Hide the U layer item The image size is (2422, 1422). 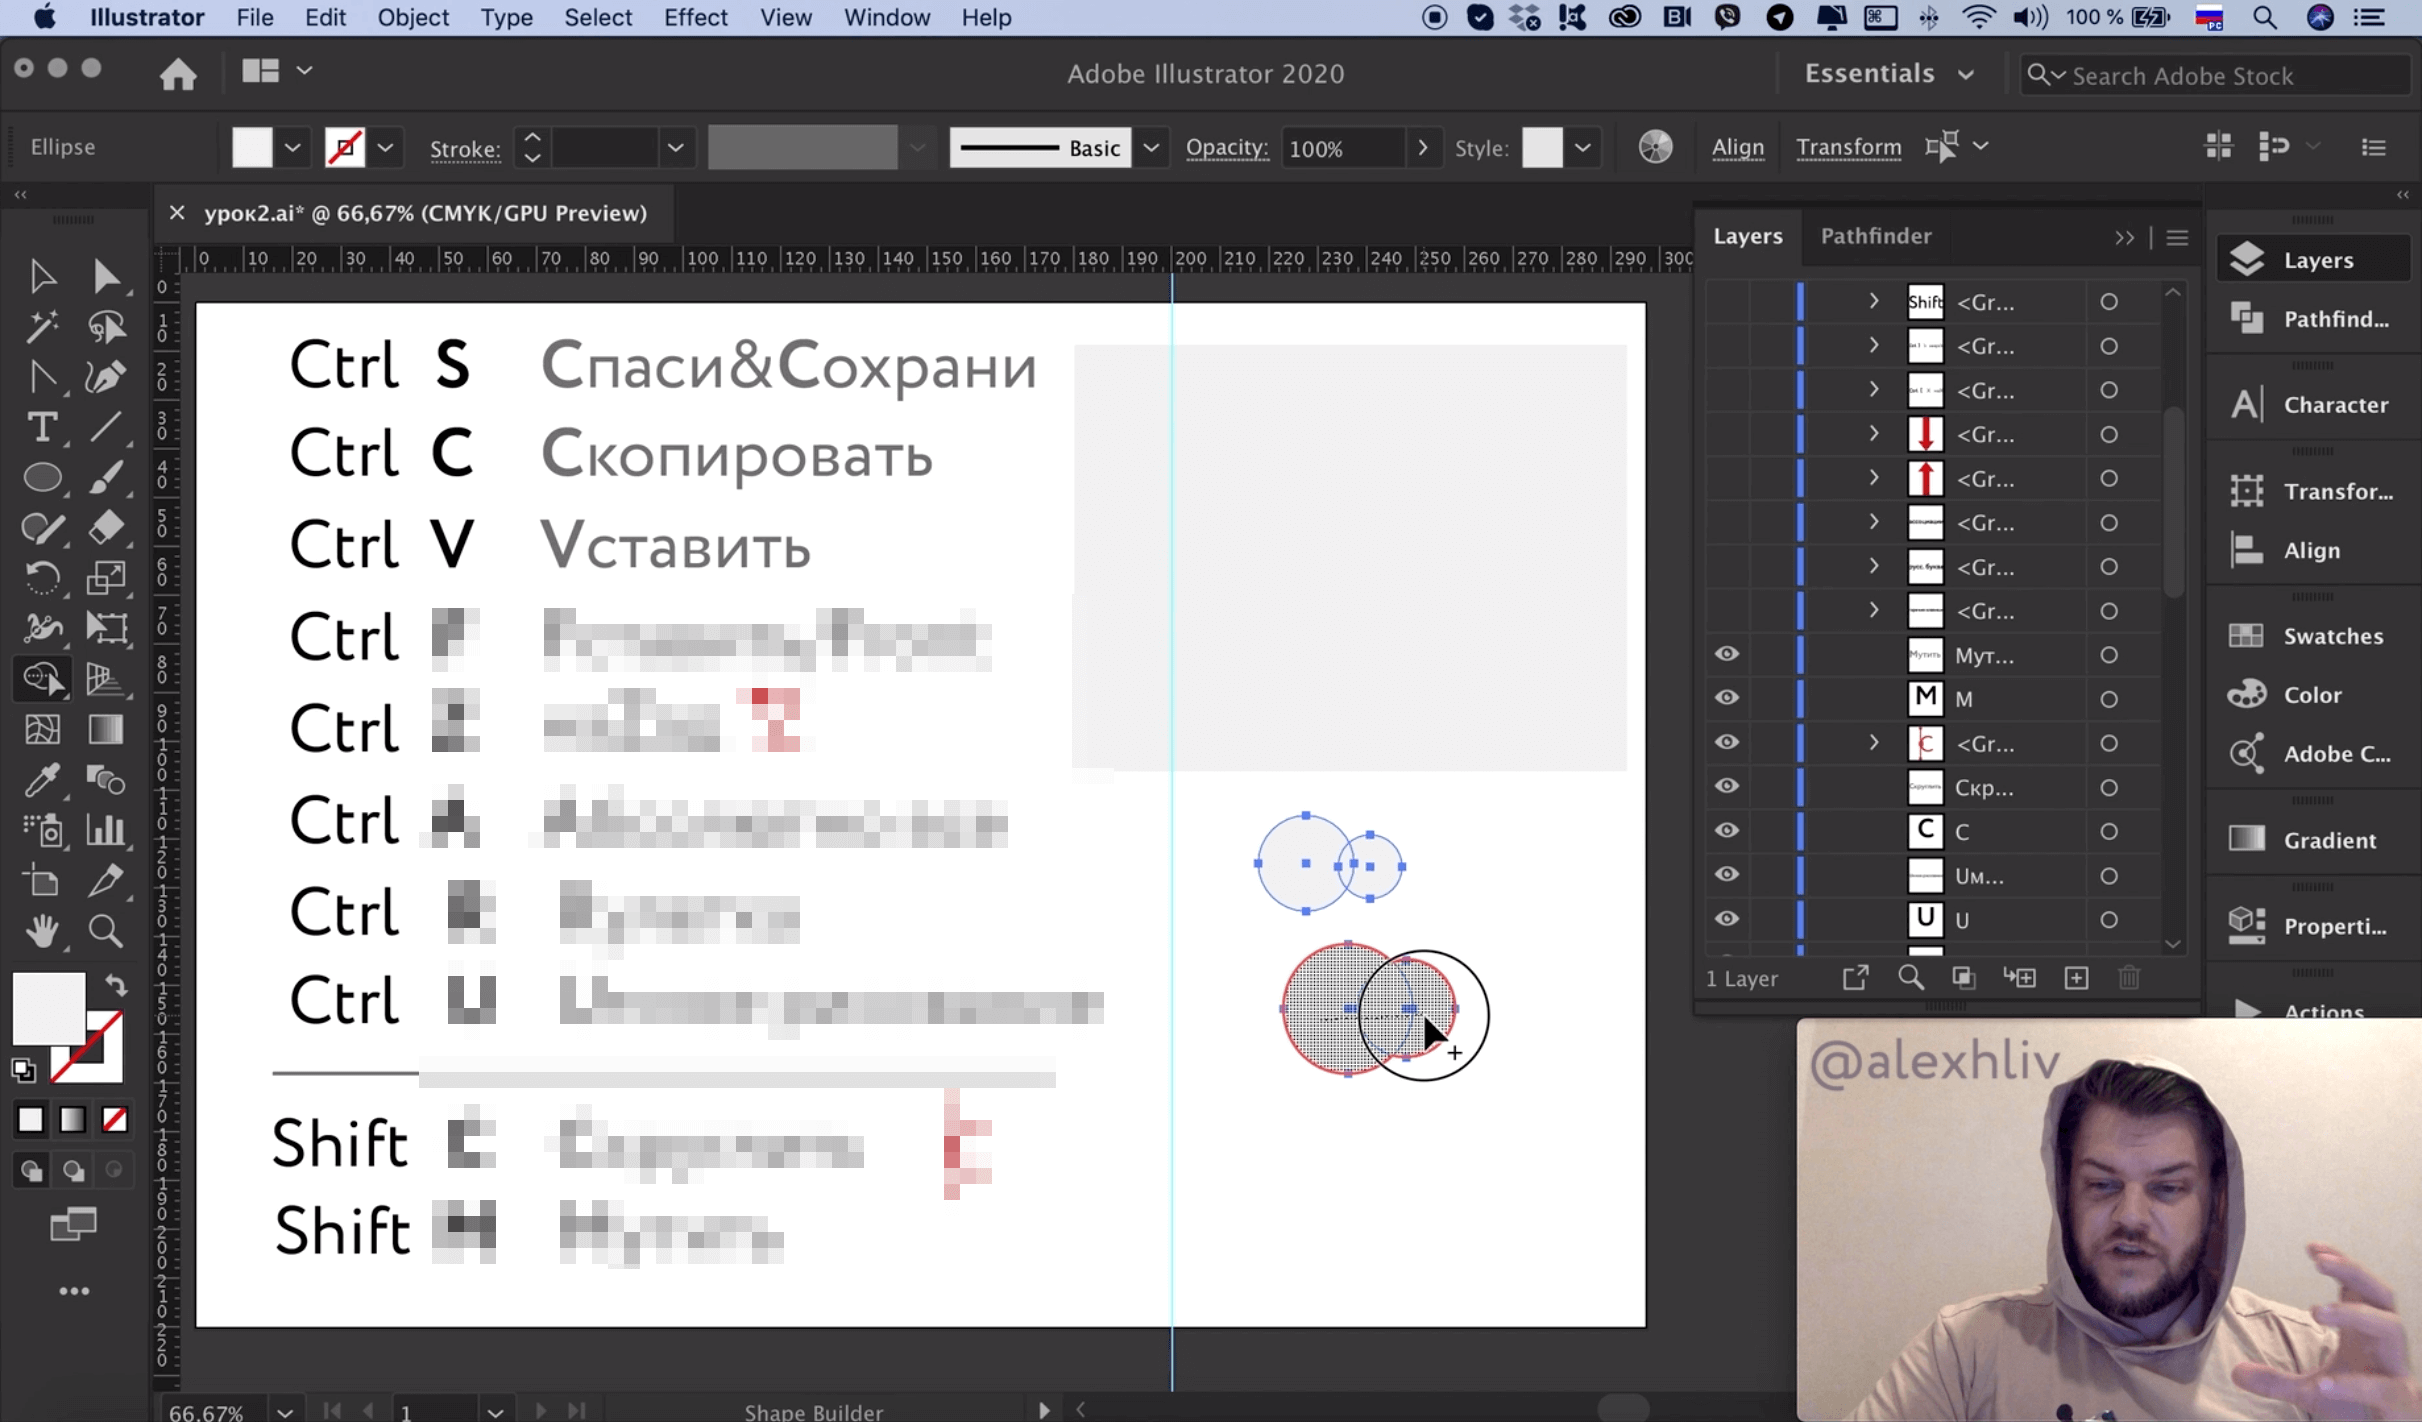tap(1727, 919)
